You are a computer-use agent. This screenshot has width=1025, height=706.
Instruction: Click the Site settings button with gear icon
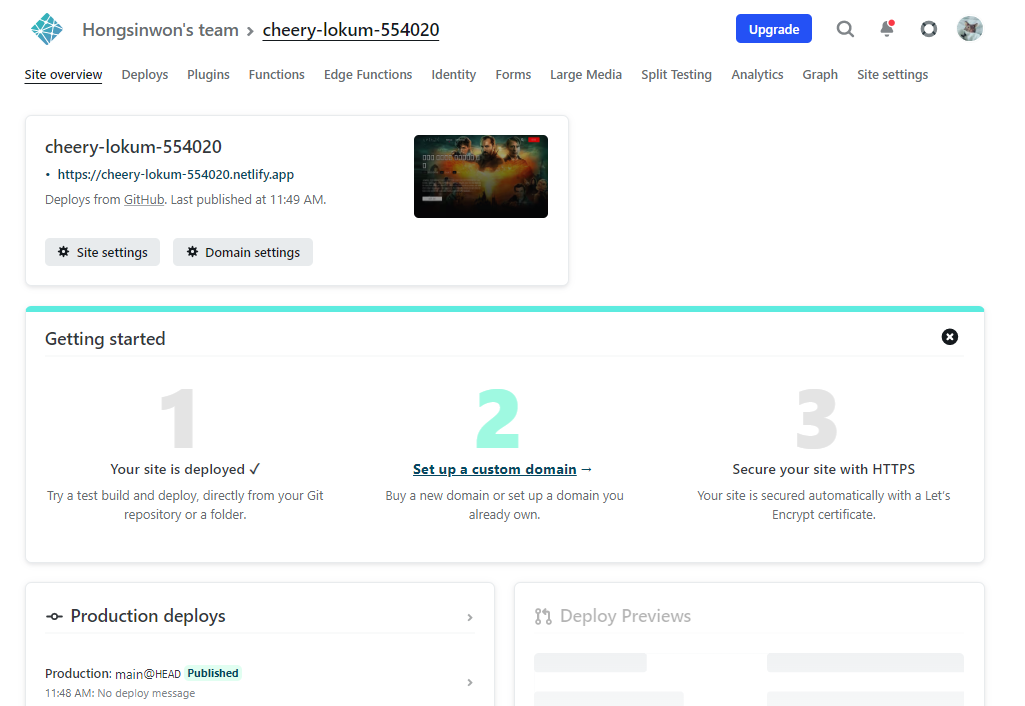click(x=103, y=252)
